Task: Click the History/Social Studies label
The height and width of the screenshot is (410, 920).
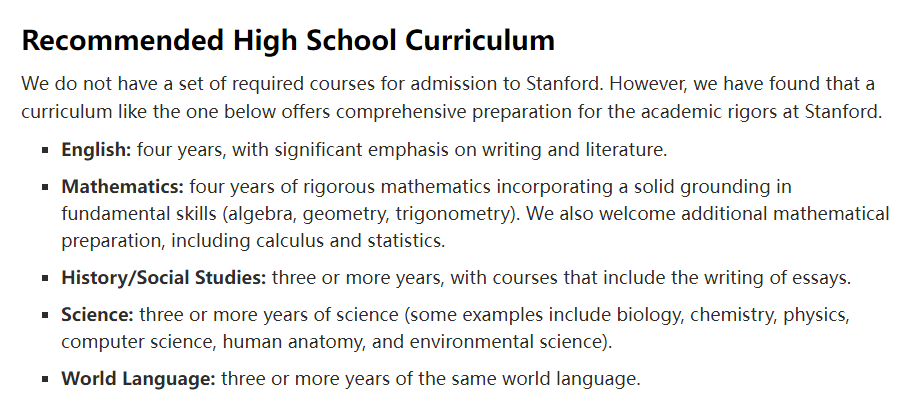Action: click(x=164, y=278)
